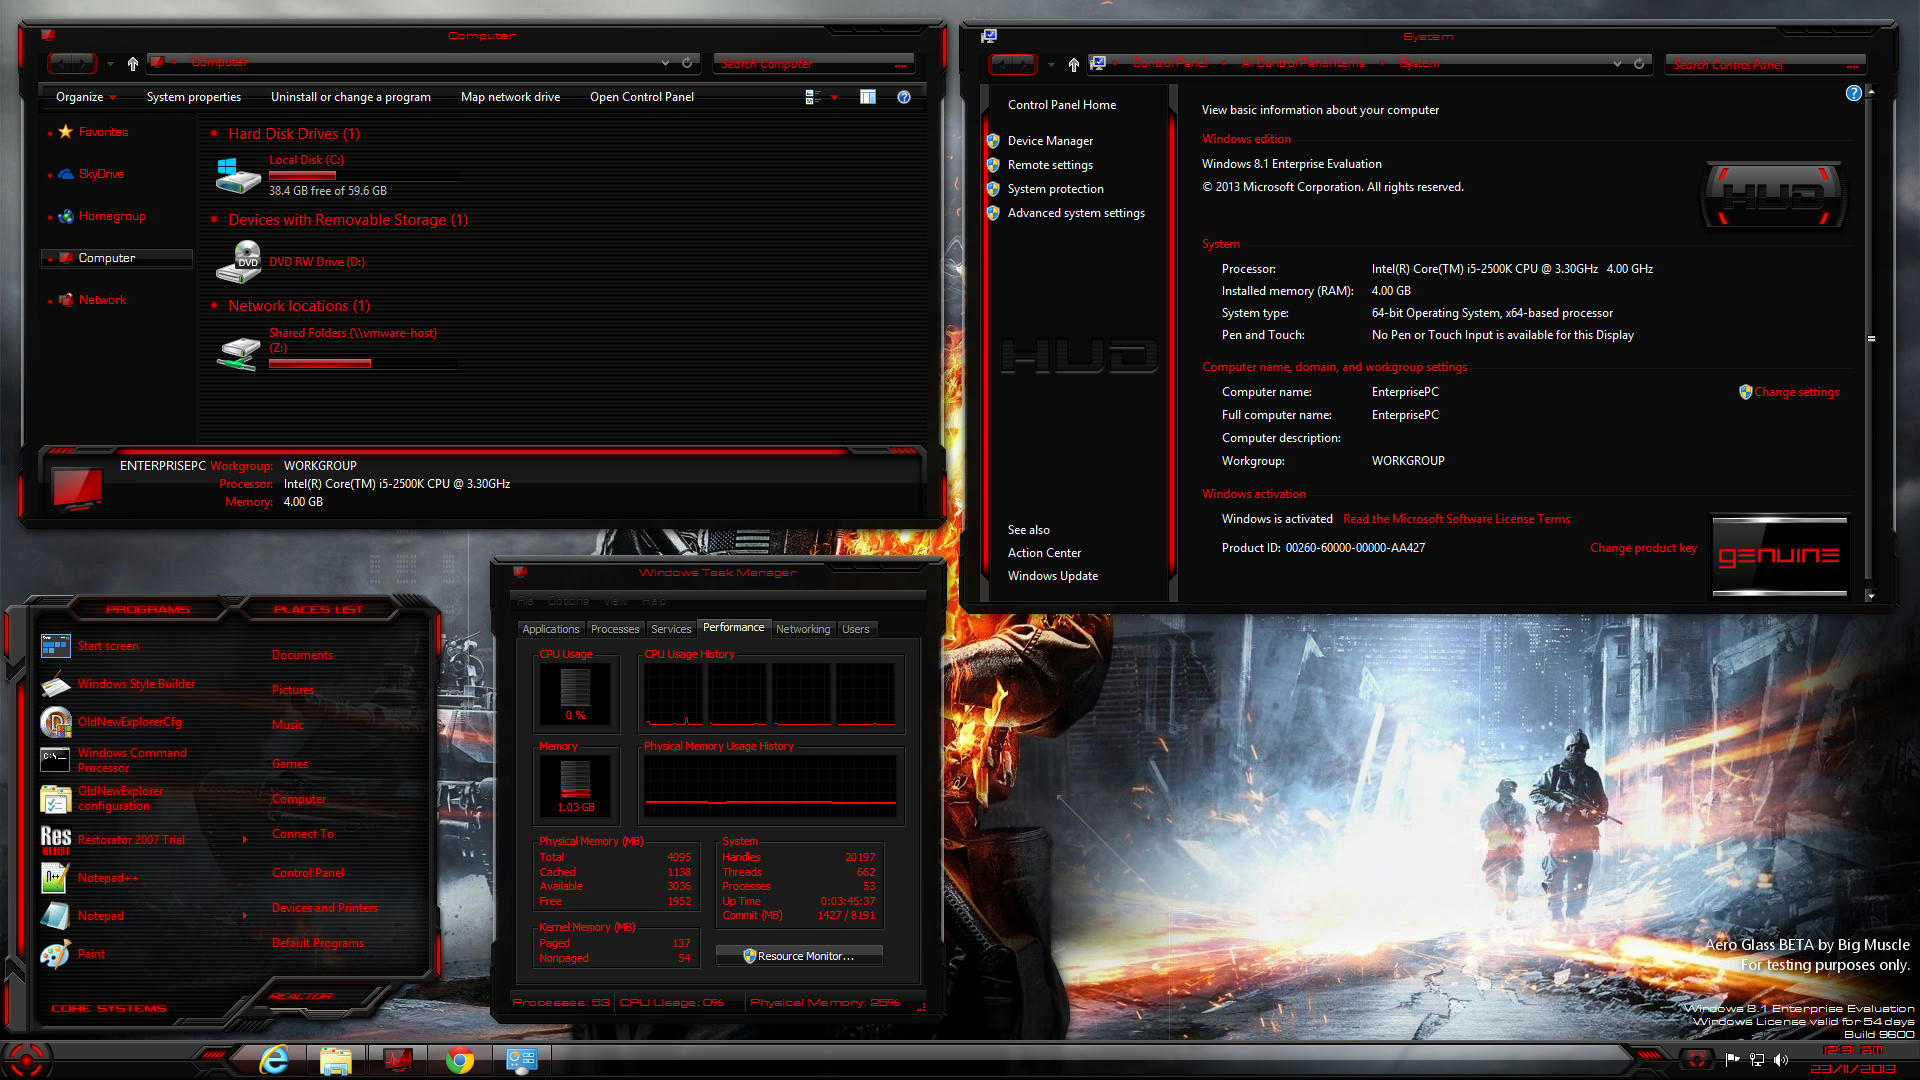Viewport: 1920px width, 1080px height.
Task: Refresh the Computer window address bar
Action: (x=687, y=63)
